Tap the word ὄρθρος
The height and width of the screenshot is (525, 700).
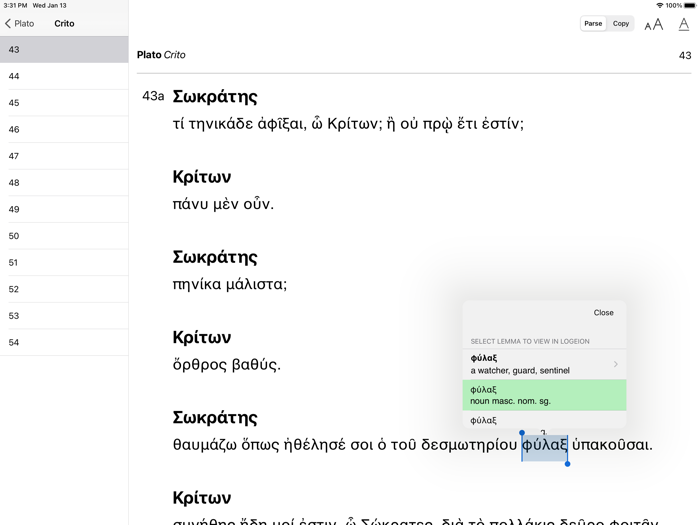click(x=200, y=365)
